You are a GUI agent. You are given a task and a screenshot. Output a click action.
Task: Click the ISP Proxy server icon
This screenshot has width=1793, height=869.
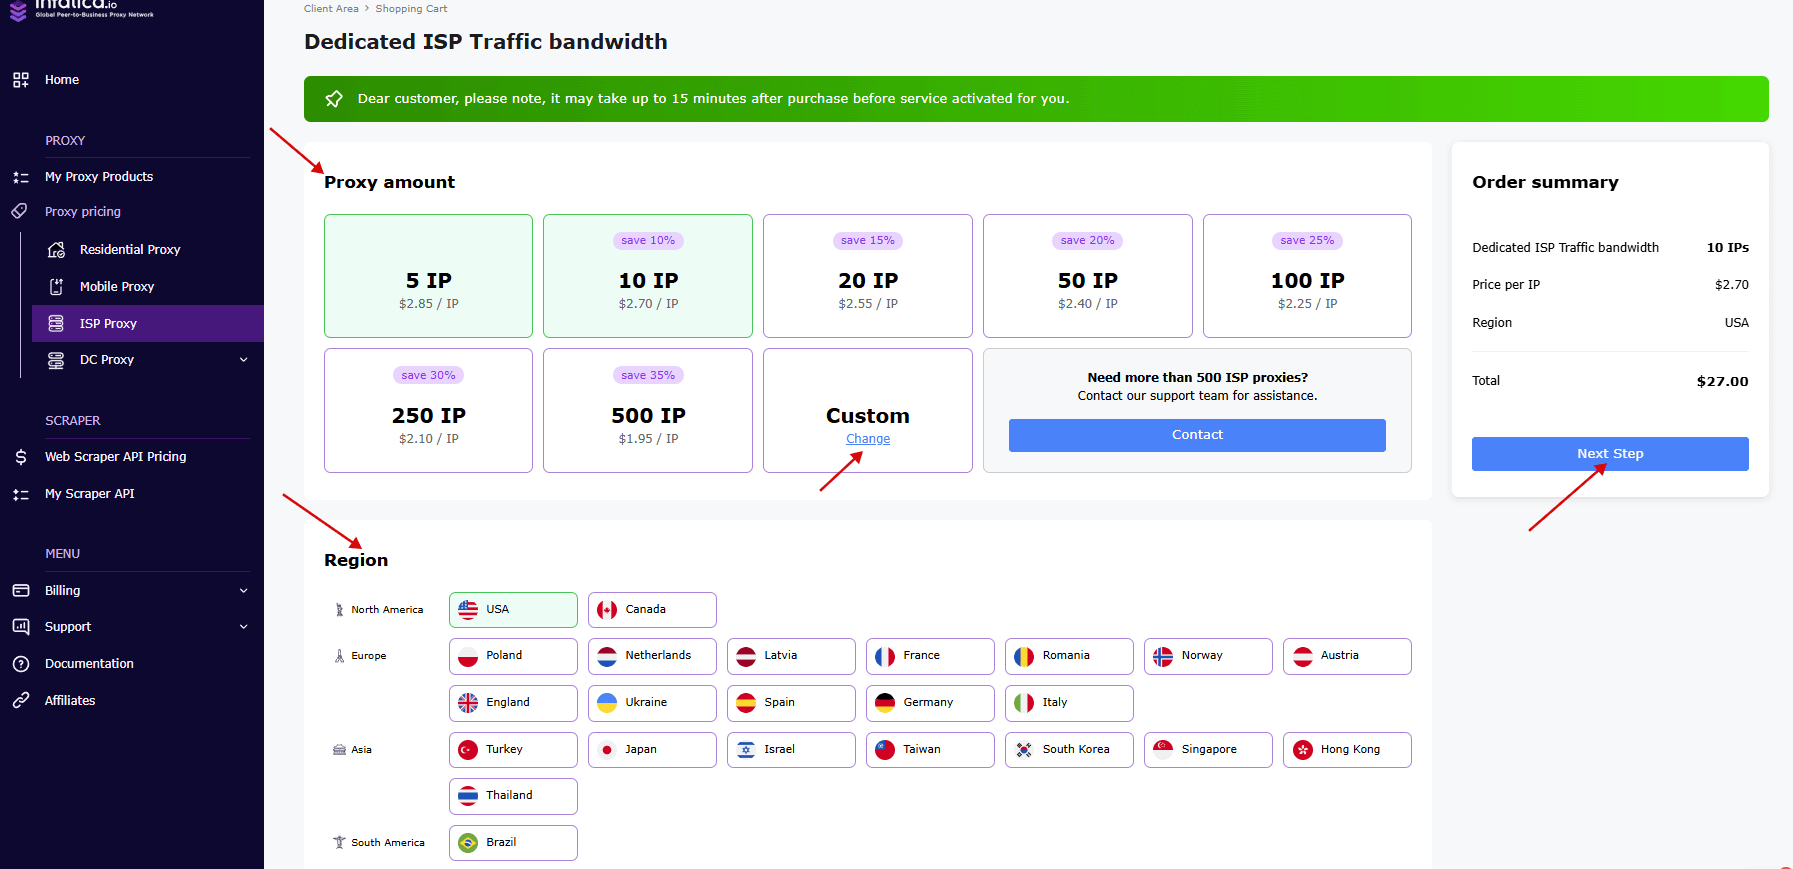point(56,324)
